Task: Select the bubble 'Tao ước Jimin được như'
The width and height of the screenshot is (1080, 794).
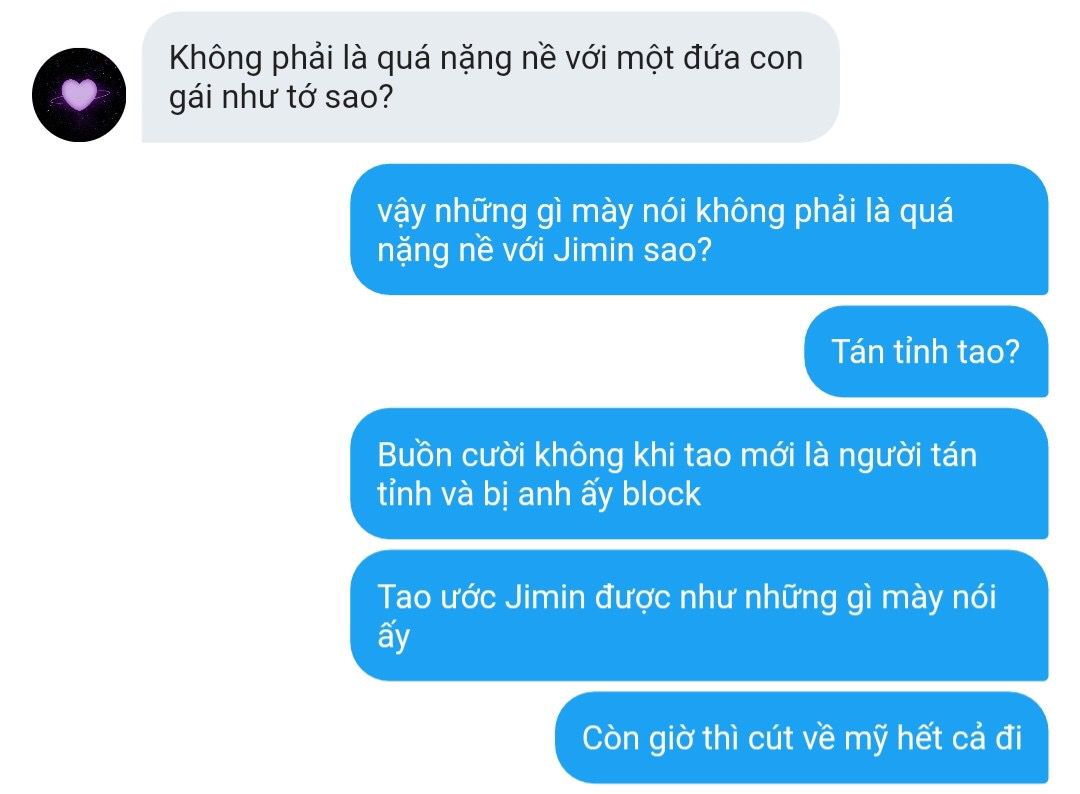Action: [x=699, y=616]
